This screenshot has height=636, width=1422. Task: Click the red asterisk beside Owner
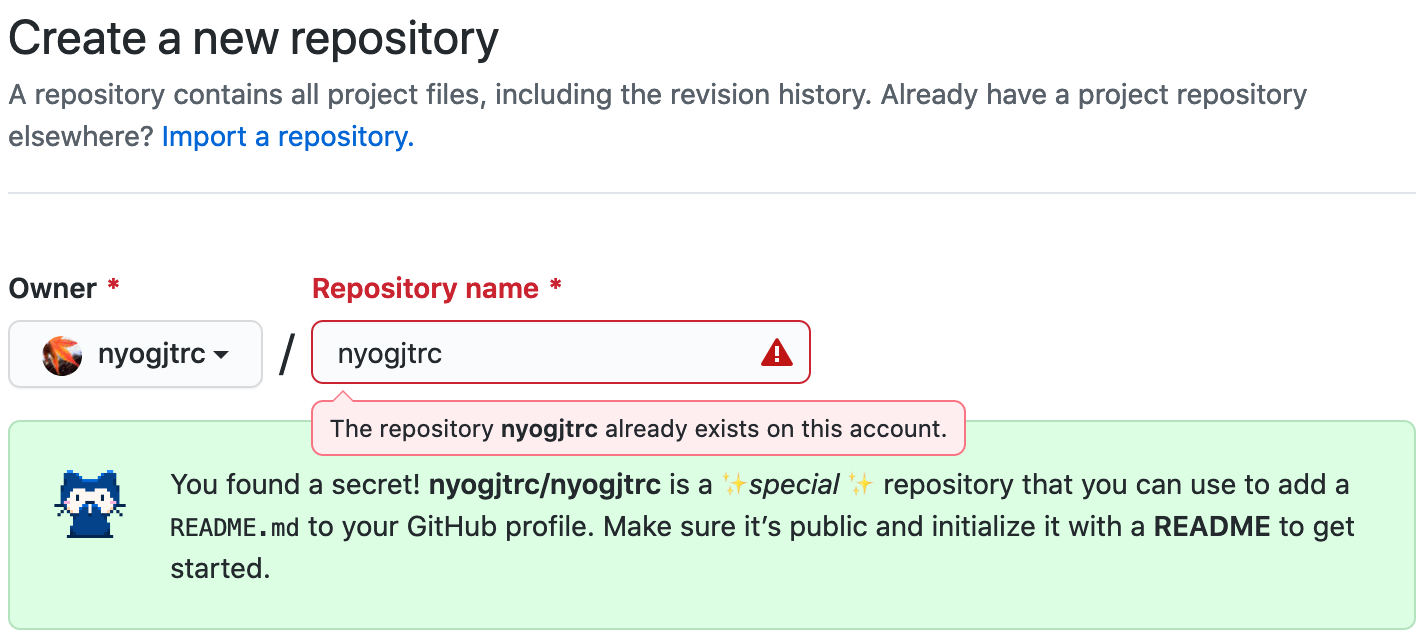point(113,288)
